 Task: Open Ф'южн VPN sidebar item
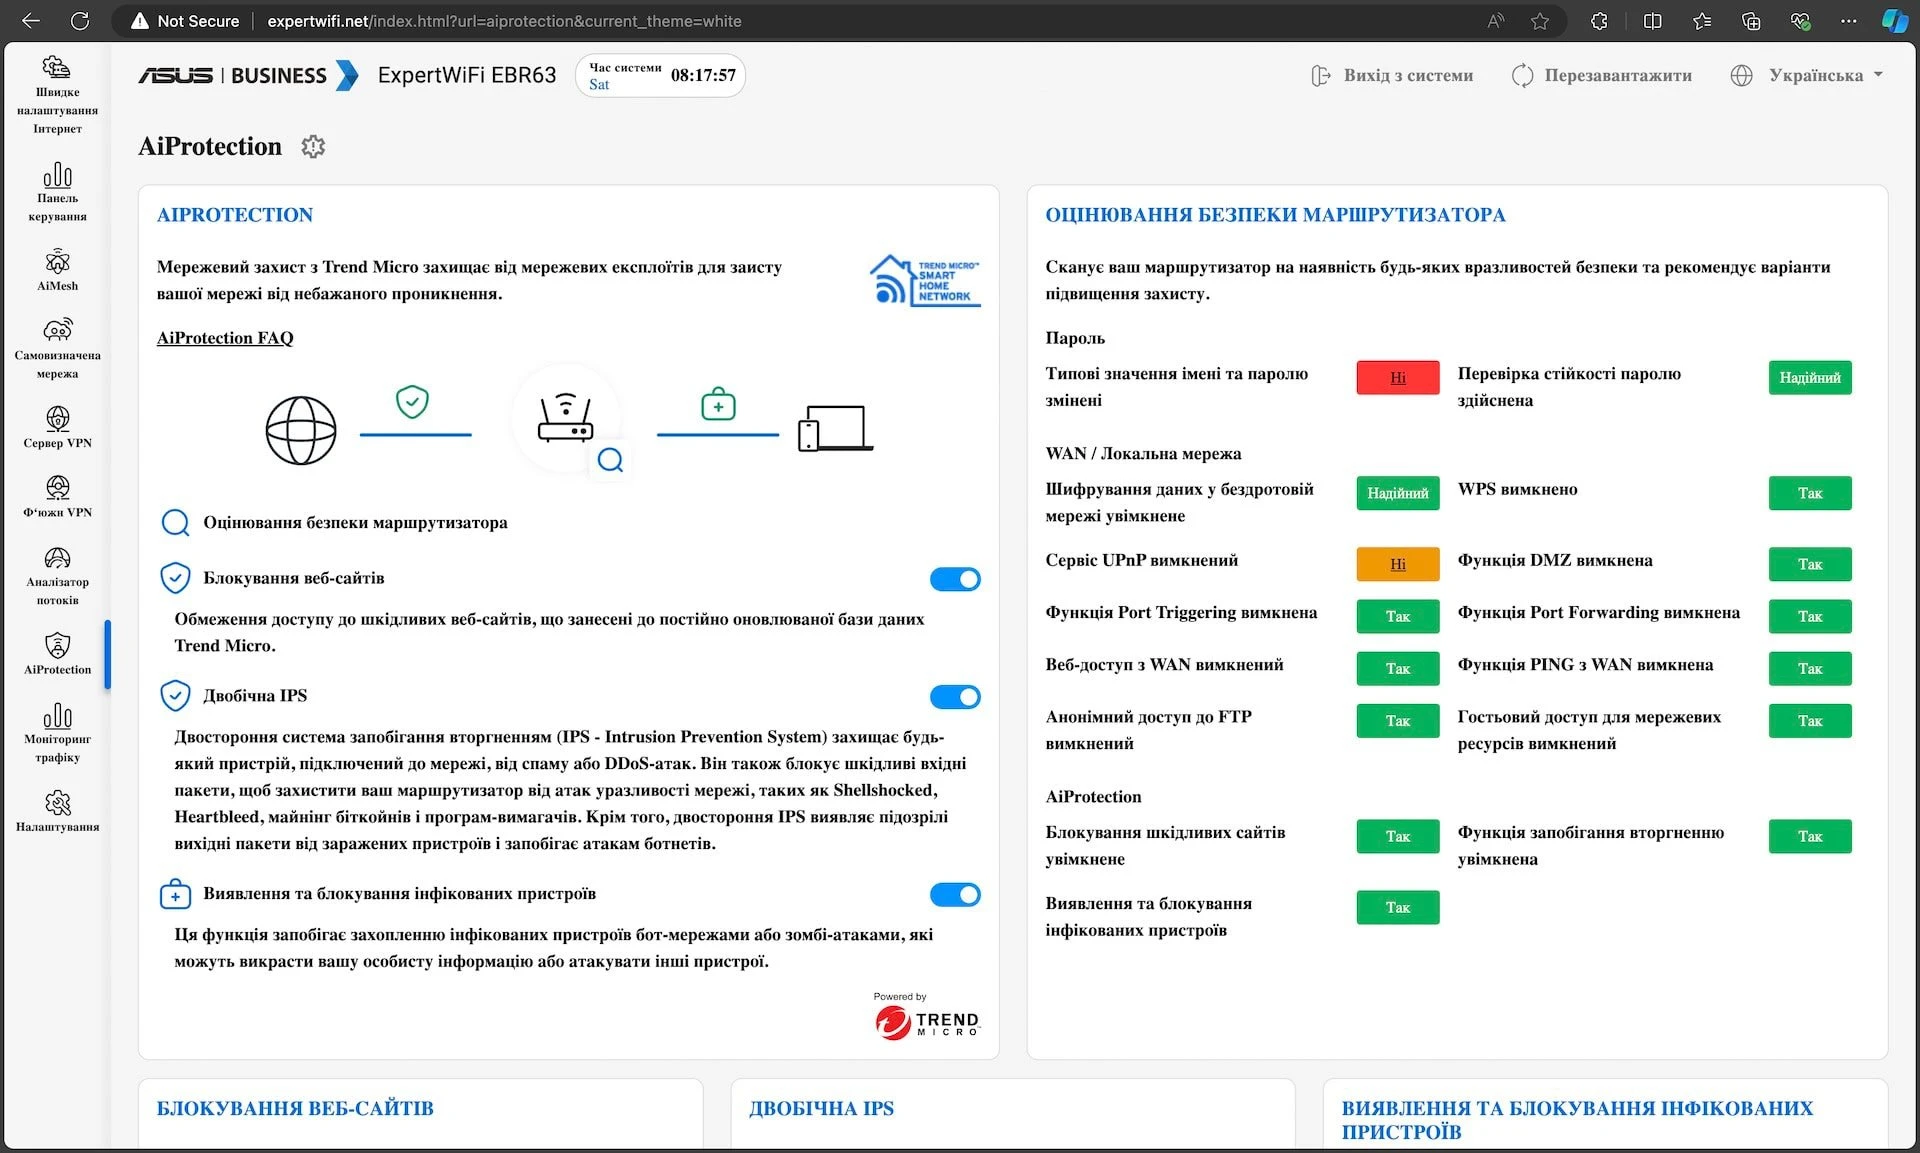click(57, 497)
